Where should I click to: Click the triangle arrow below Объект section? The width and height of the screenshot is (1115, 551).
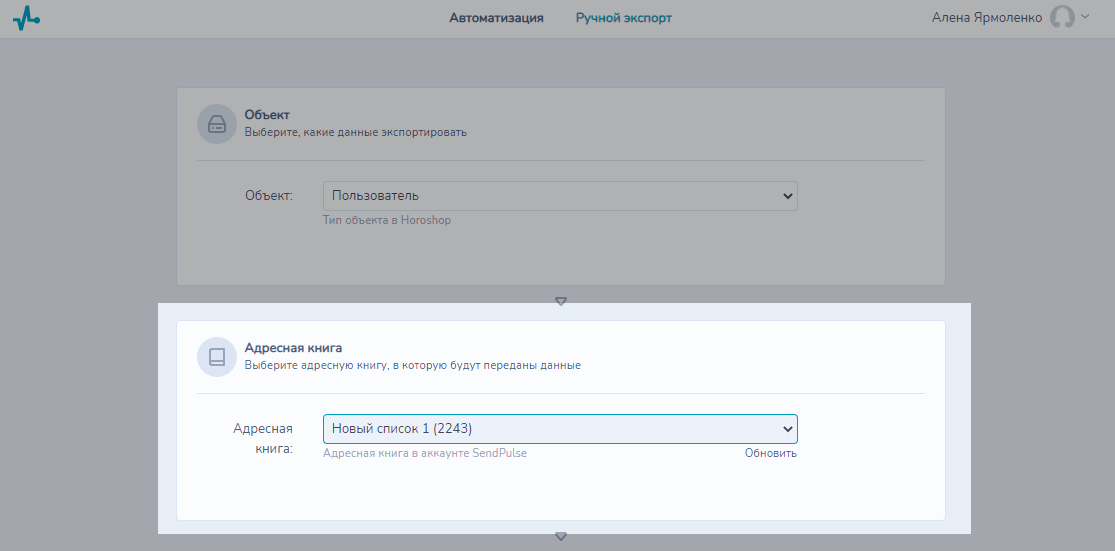point(560,301)
